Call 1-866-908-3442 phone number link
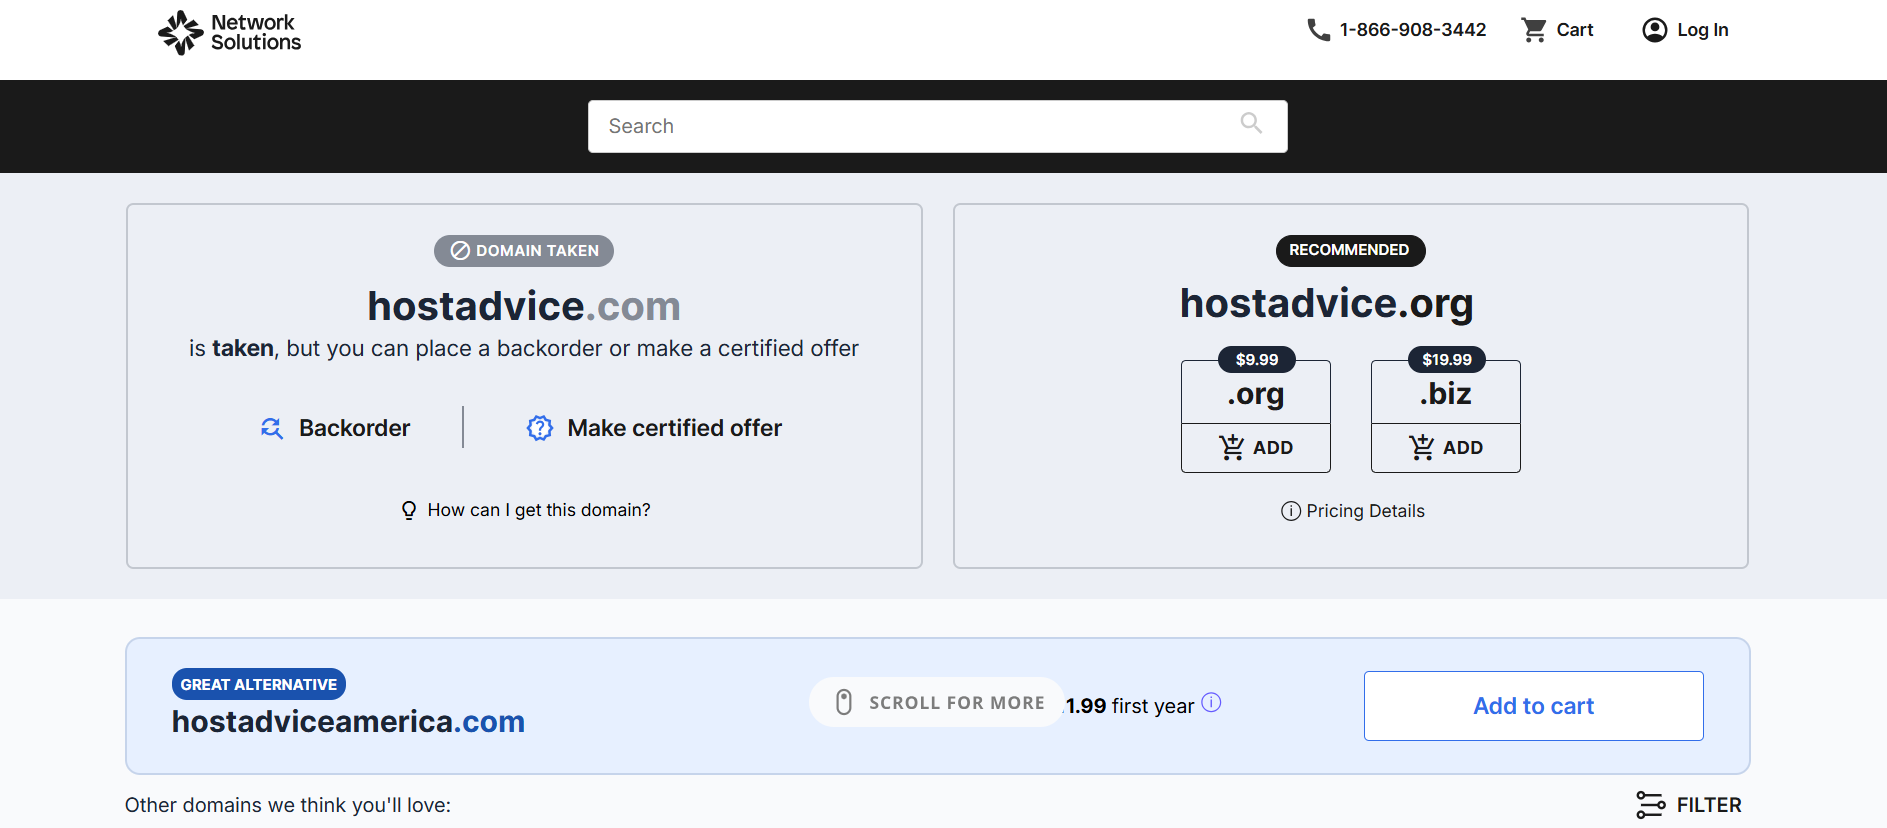The height and width of the screenshot is (828, 1887). point(1413,30)
